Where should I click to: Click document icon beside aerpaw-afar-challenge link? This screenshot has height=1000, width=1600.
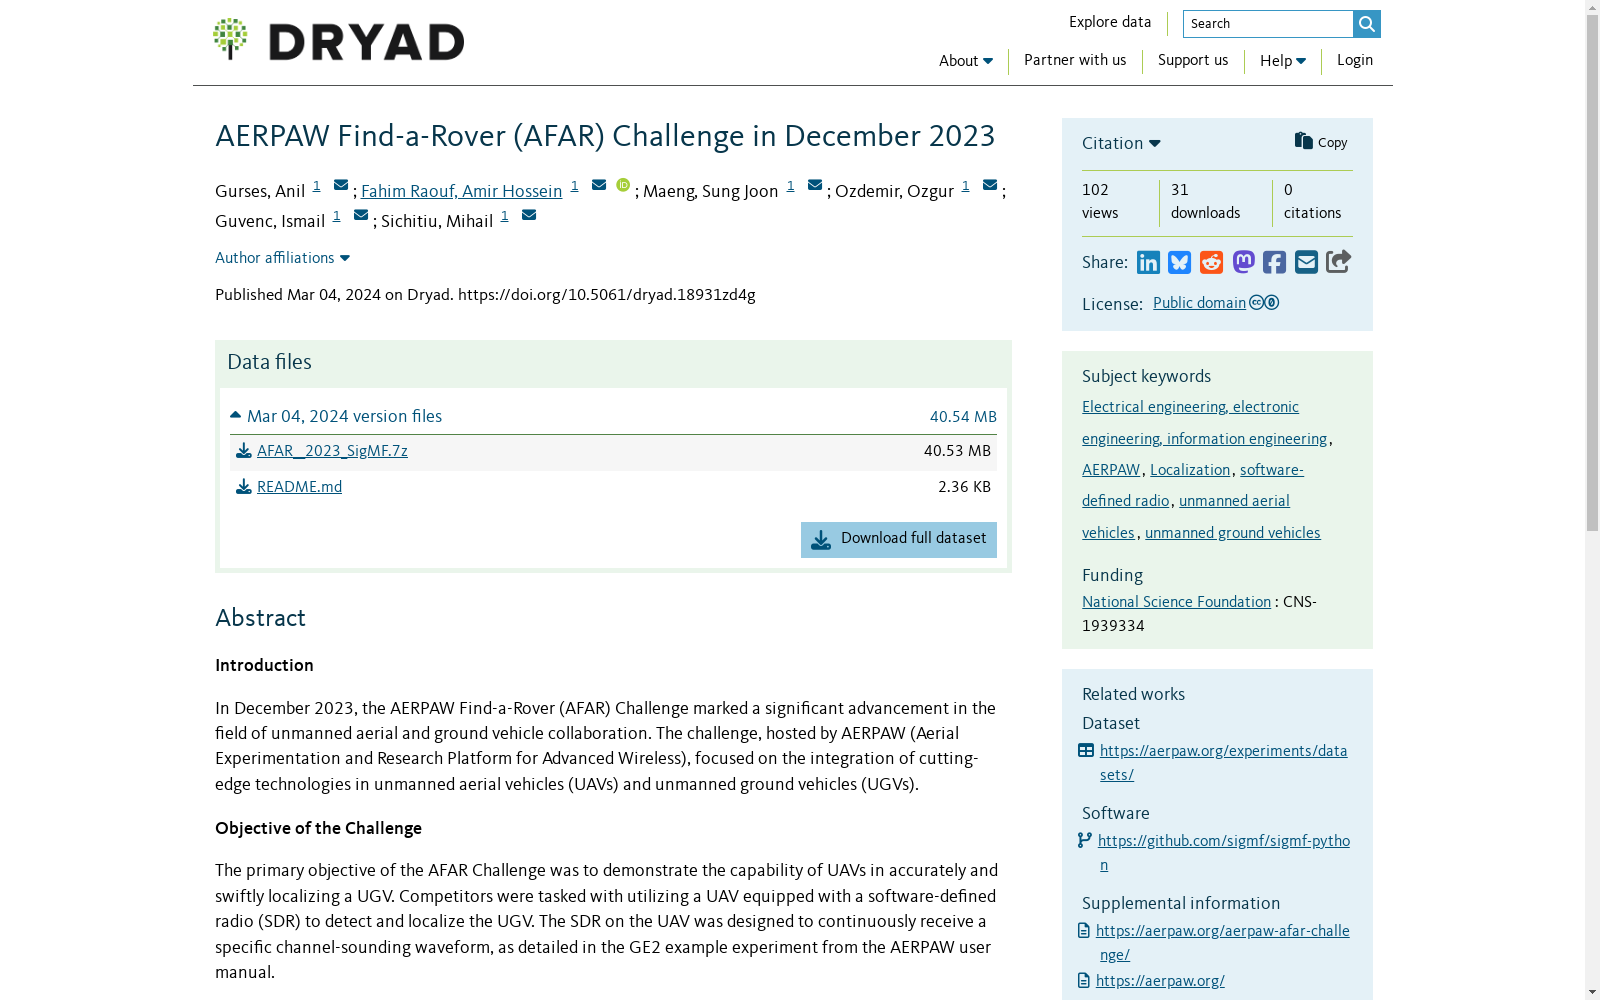1084,931
